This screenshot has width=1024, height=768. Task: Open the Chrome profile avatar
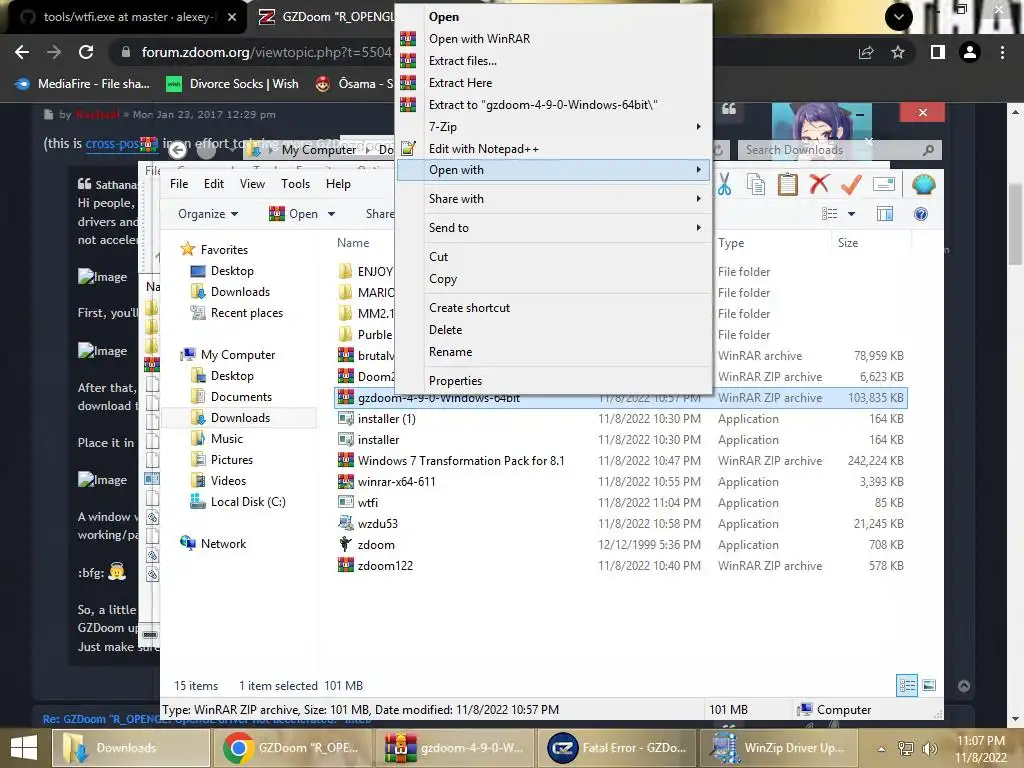[x=969, y=52]
